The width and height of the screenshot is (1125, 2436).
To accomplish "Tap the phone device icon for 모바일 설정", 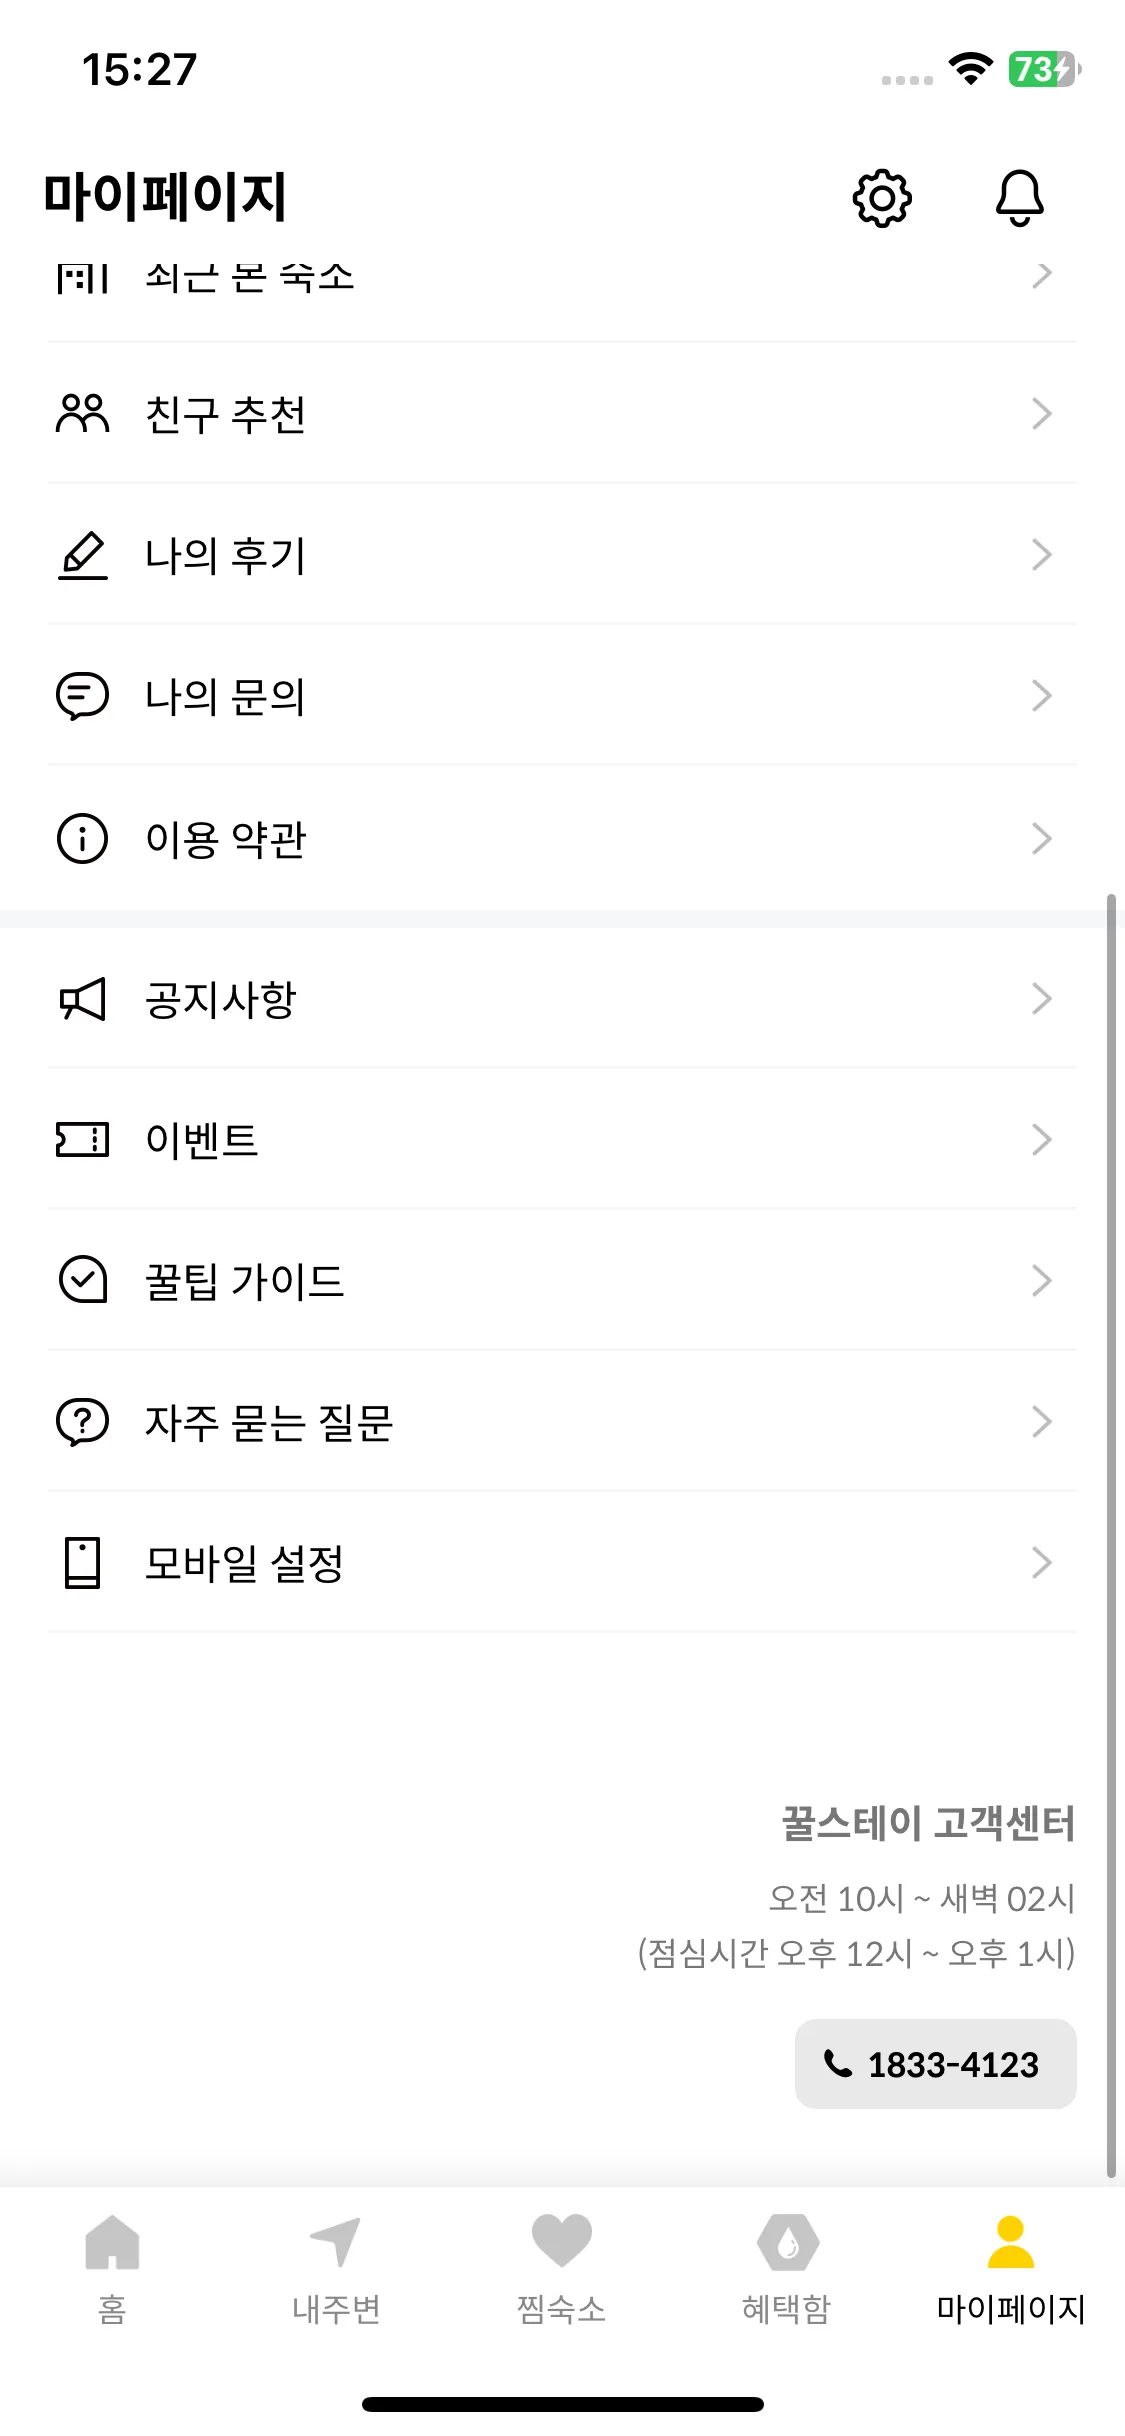I will click(x=82, y=1563).
